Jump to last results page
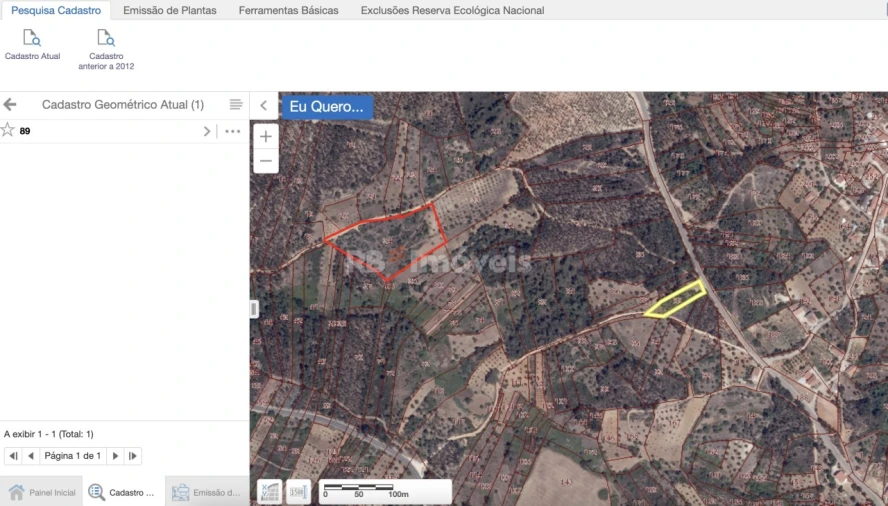This screenshot has width=888, height=506. [x=133, y=456]
